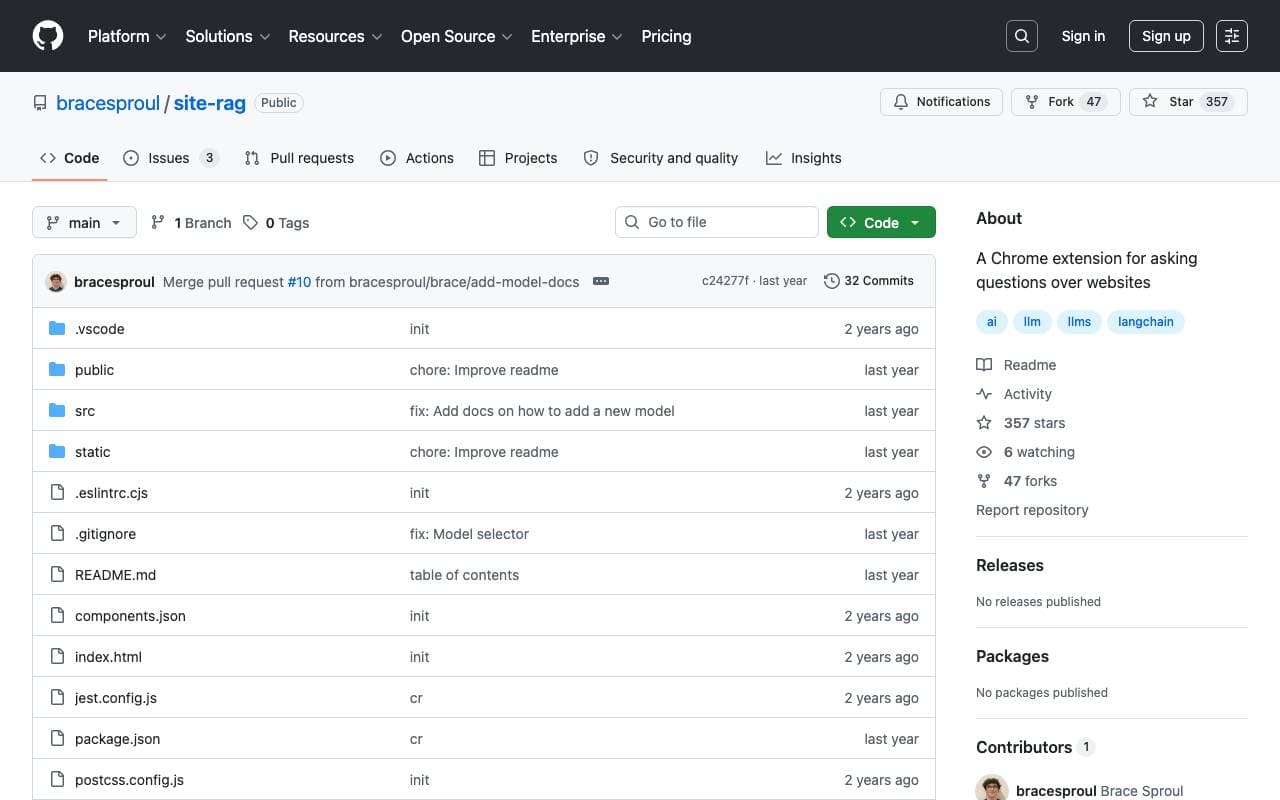Switch to the Code tab
Image resolution: width=1280 pixels, height=800 pixels.
point(70,158)
